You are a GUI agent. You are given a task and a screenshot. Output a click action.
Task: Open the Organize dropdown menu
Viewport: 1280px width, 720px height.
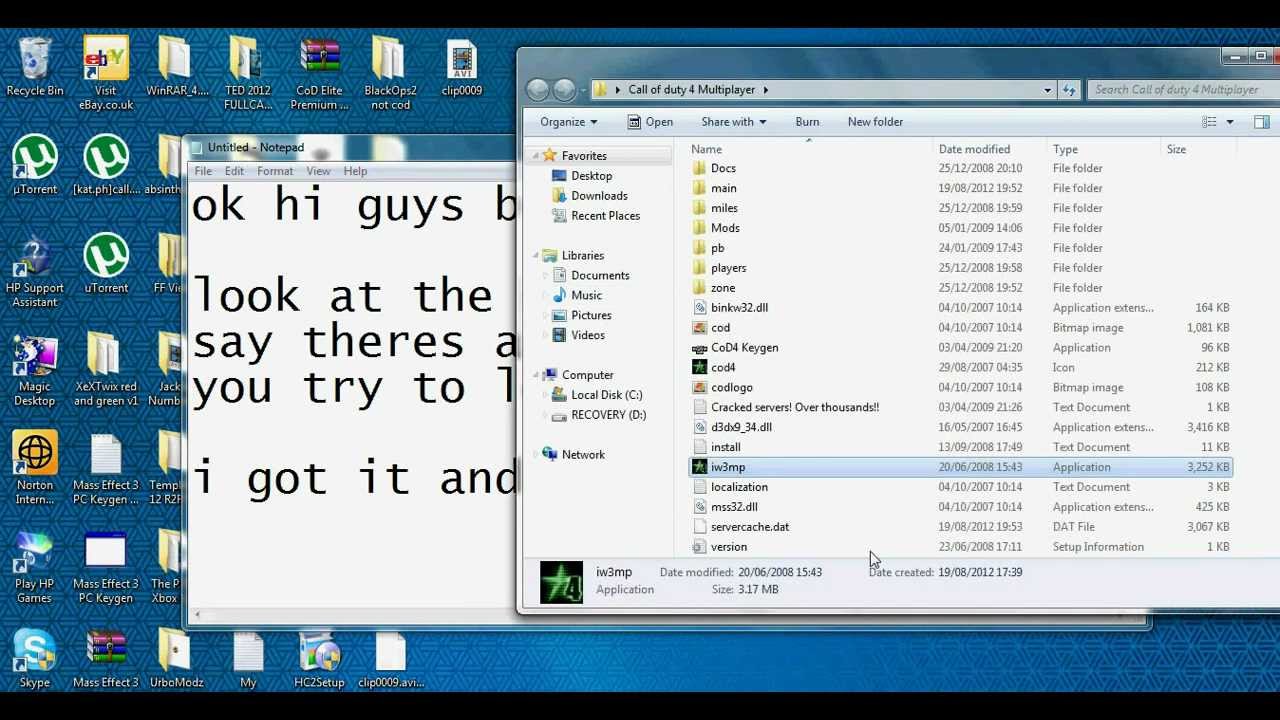pos(569,122)
